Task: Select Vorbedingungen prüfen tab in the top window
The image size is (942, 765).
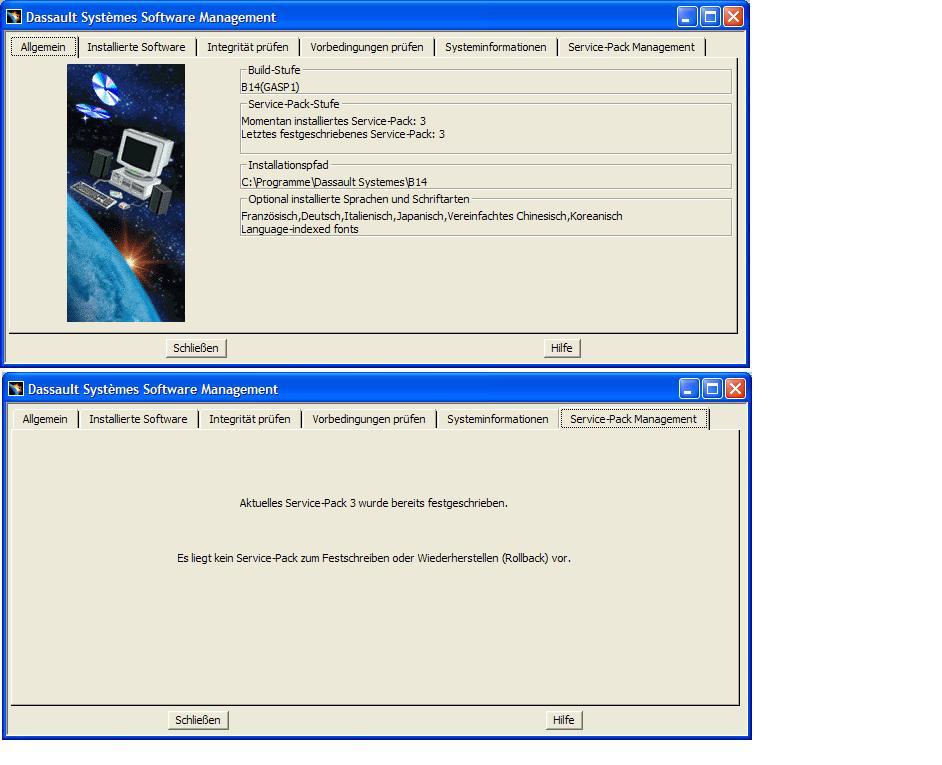Action: tap(367, 47)
